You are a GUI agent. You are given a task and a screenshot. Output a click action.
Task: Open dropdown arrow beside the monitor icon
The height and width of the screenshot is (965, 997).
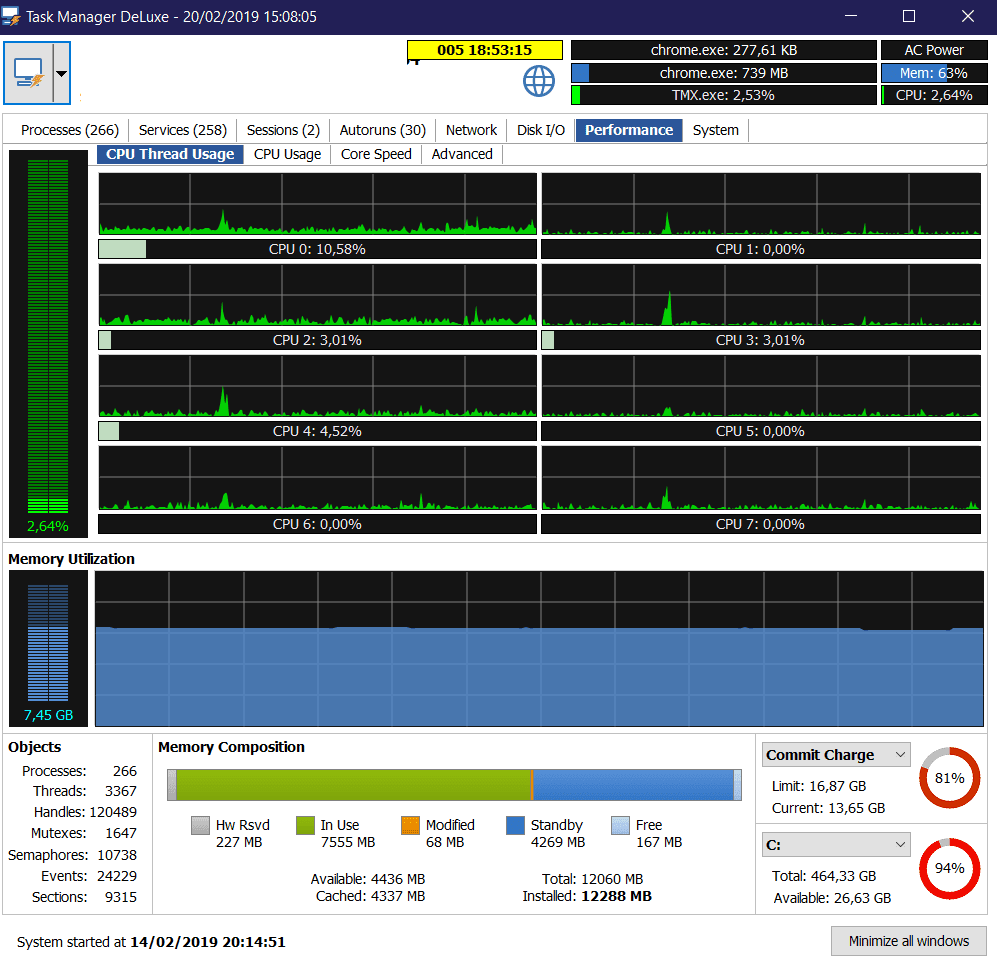61,73
